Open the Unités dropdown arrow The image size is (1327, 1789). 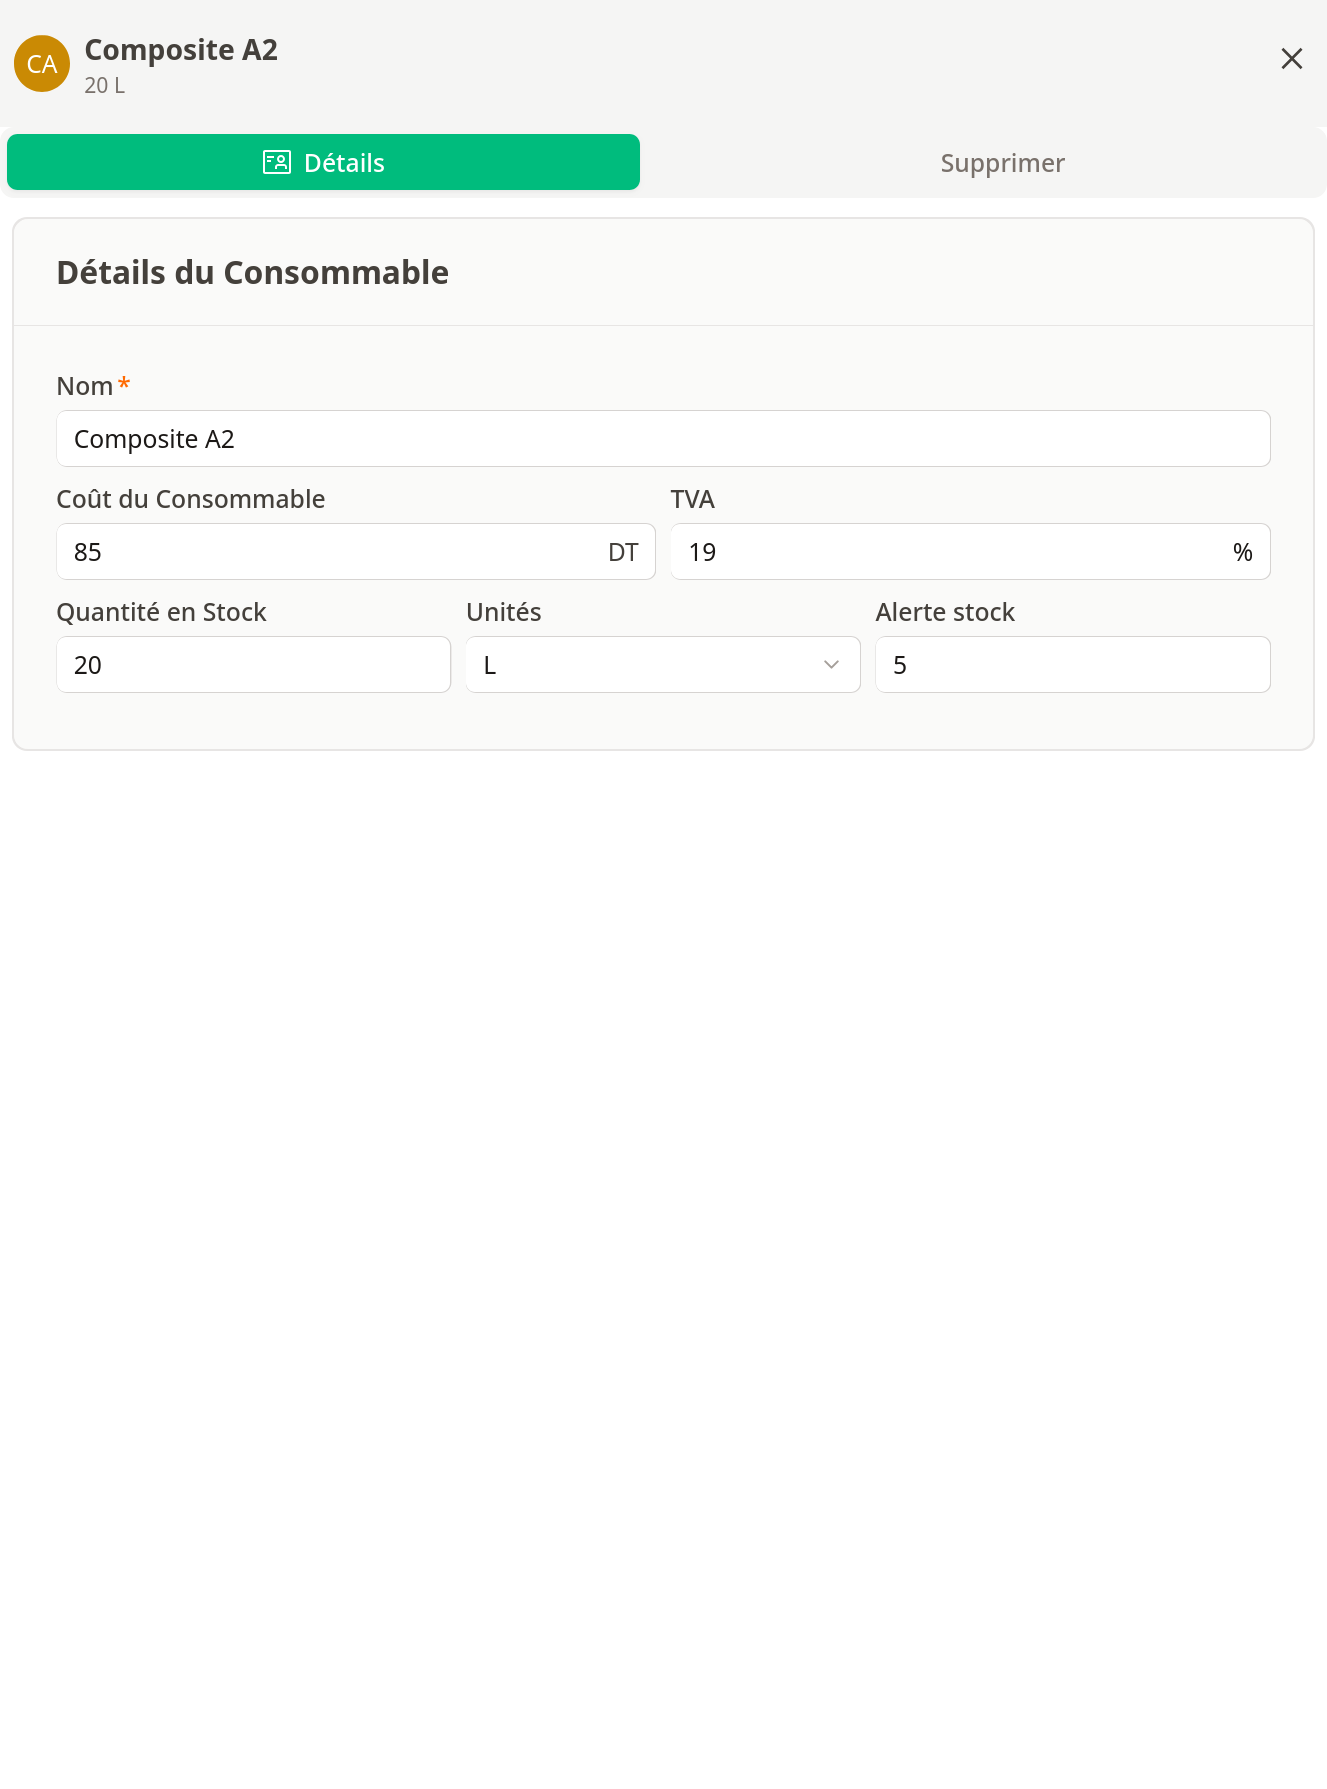[x=831, y=664]
